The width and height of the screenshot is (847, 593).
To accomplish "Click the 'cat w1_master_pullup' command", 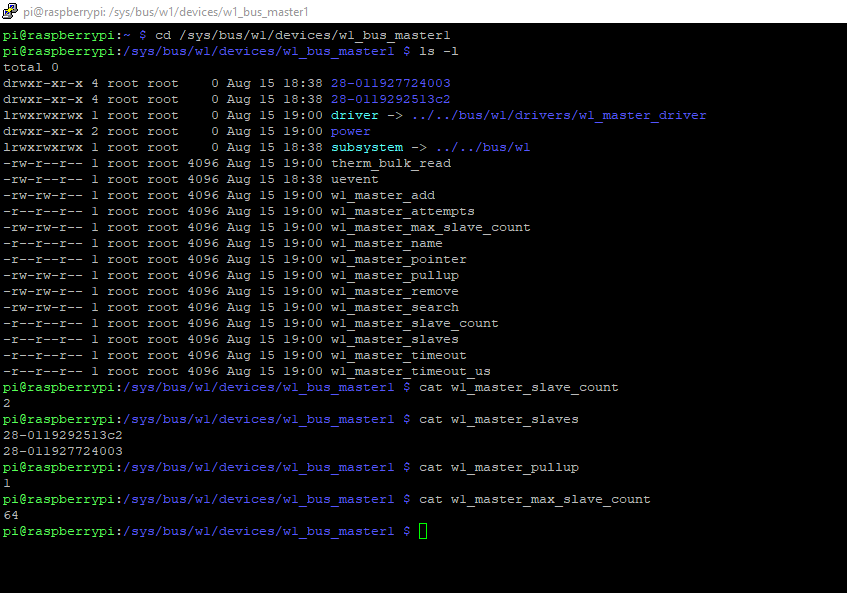I will point(499,468).
